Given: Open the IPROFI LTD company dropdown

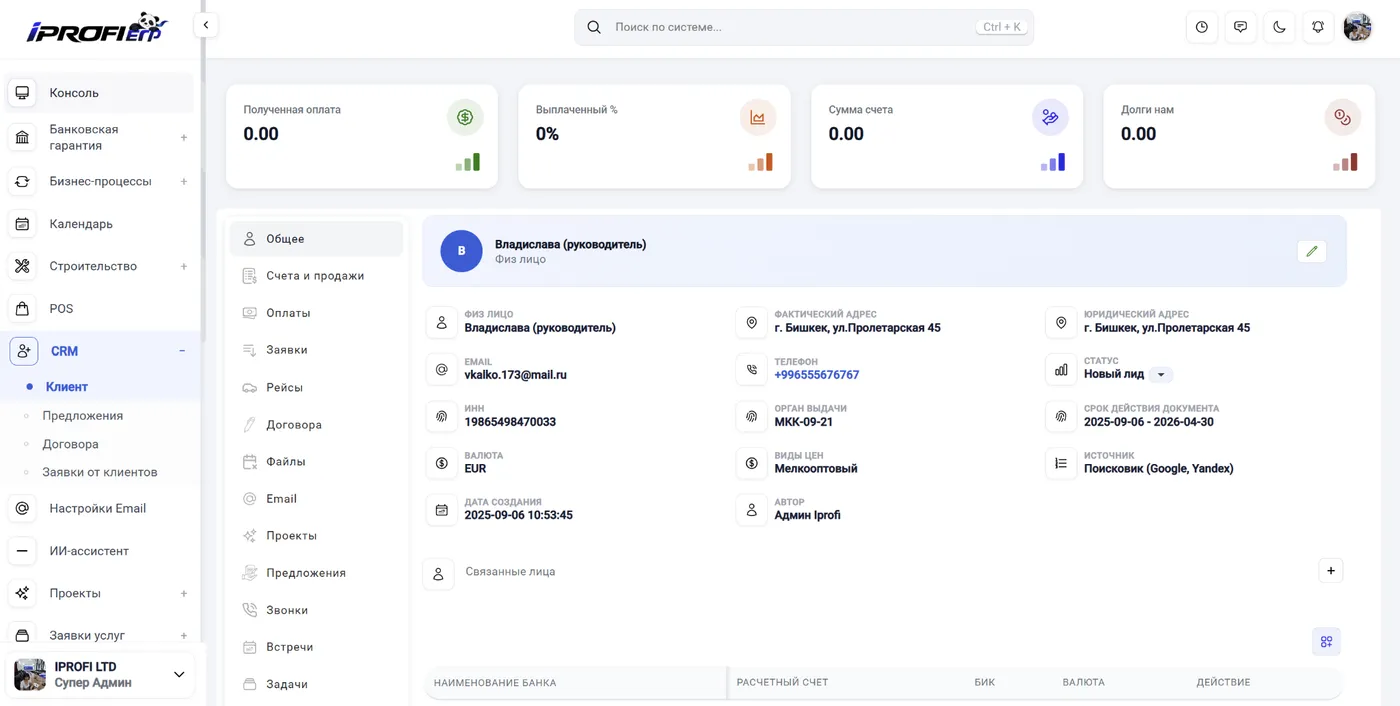Looking at the screenshot, I should tap(100, 675).
